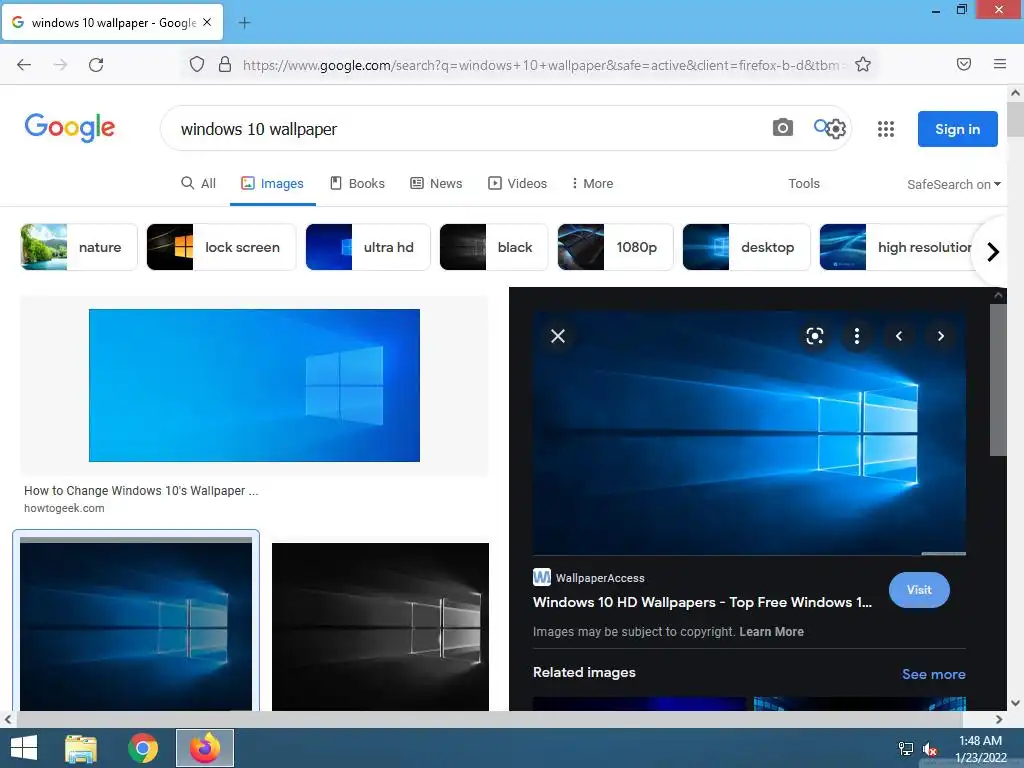Open the quick settings gear icon

tap(837, 129)
